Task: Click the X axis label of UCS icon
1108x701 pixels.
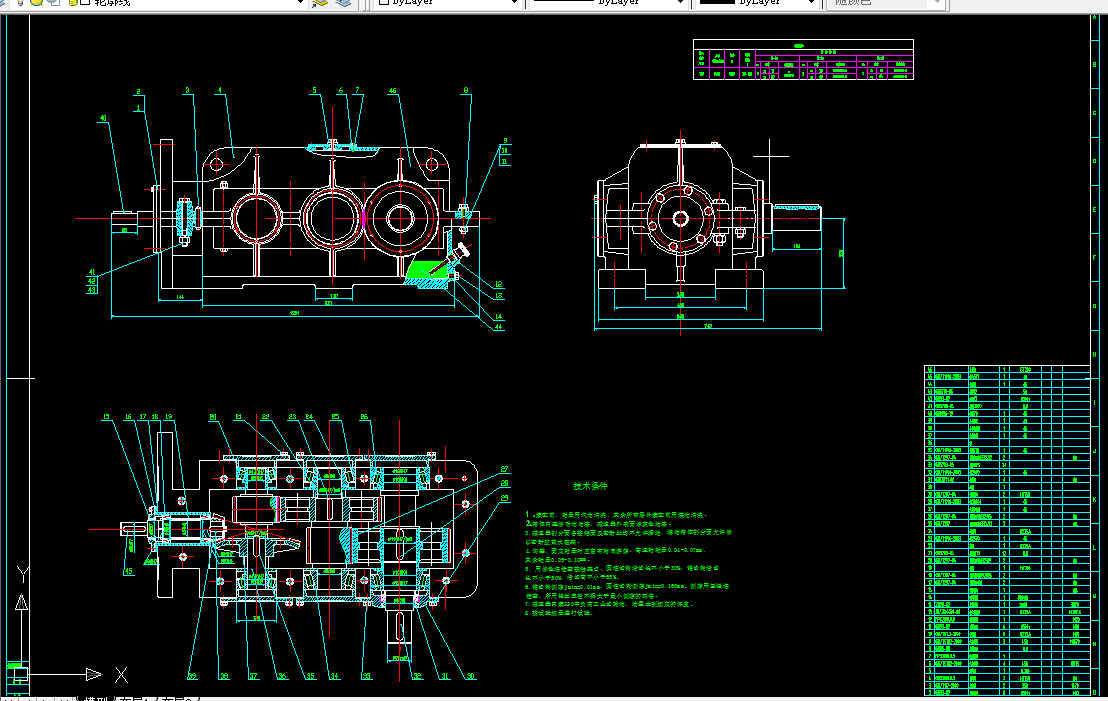Action: point(122,675)
